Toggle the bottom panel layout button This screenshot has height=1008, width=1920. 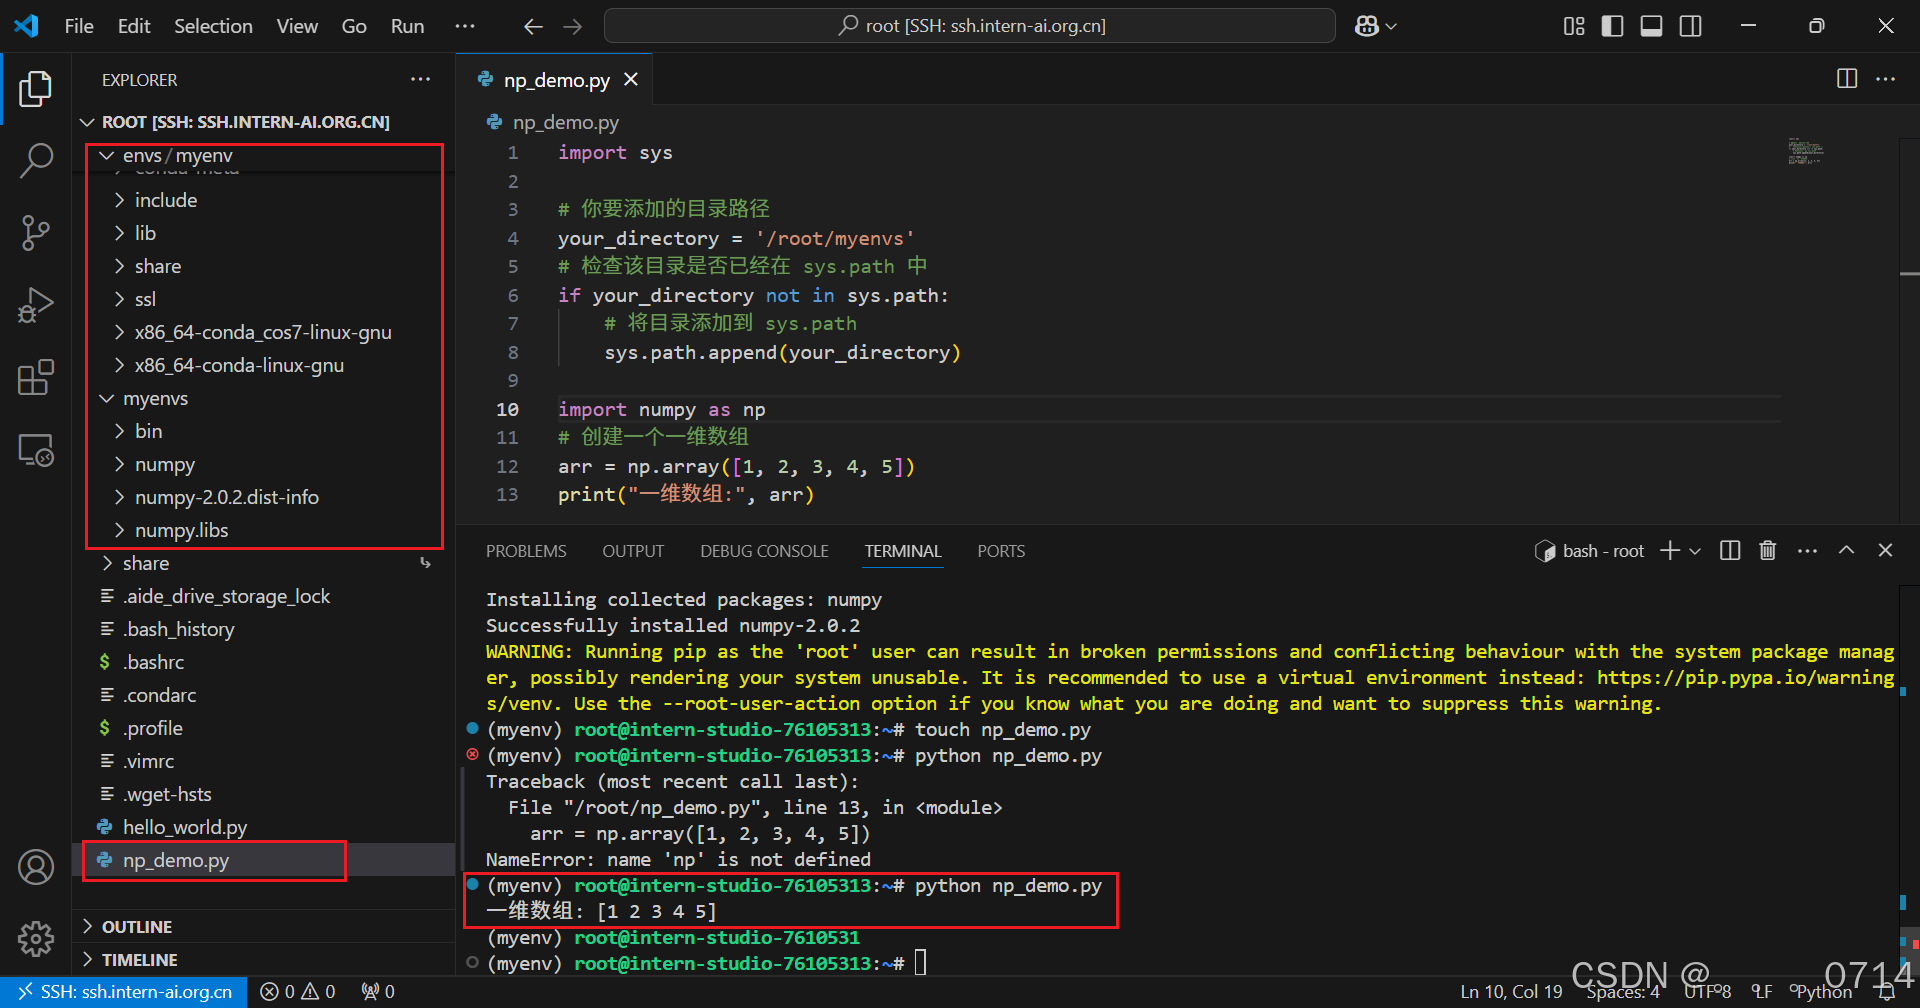point(1652,26)
